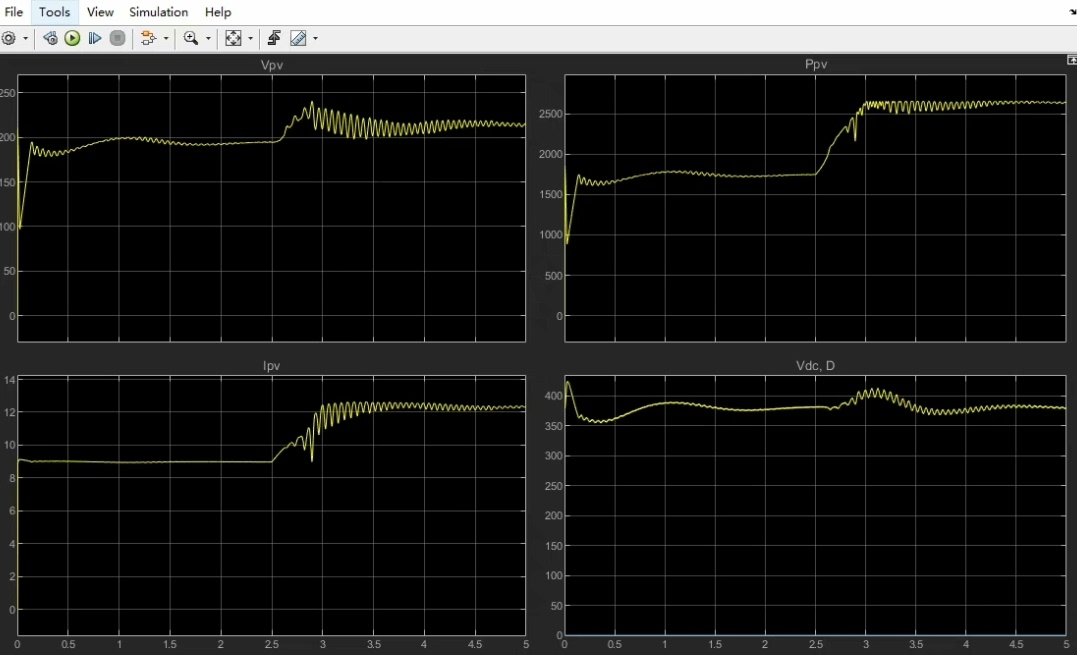Select the Zoom tool magnifier icon
The image size is (1077, 655).
pos(191,38)
